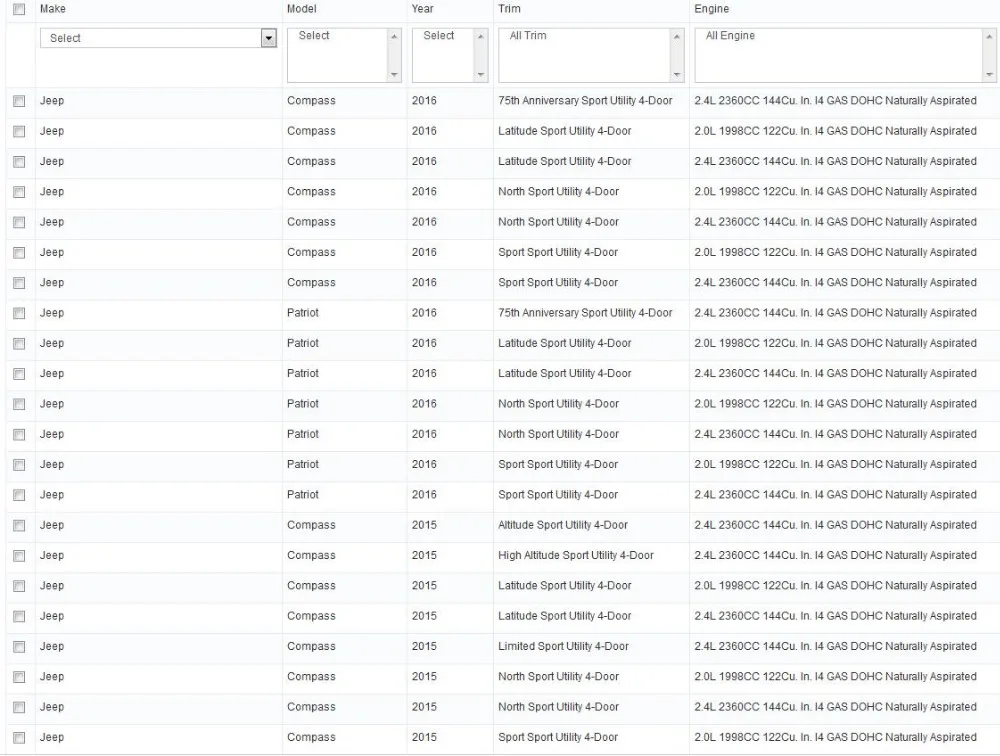Viewport: 1000px width, 756px height.
Task: Toggle the select-all checkbox in header row
Action: pos(19,9)
